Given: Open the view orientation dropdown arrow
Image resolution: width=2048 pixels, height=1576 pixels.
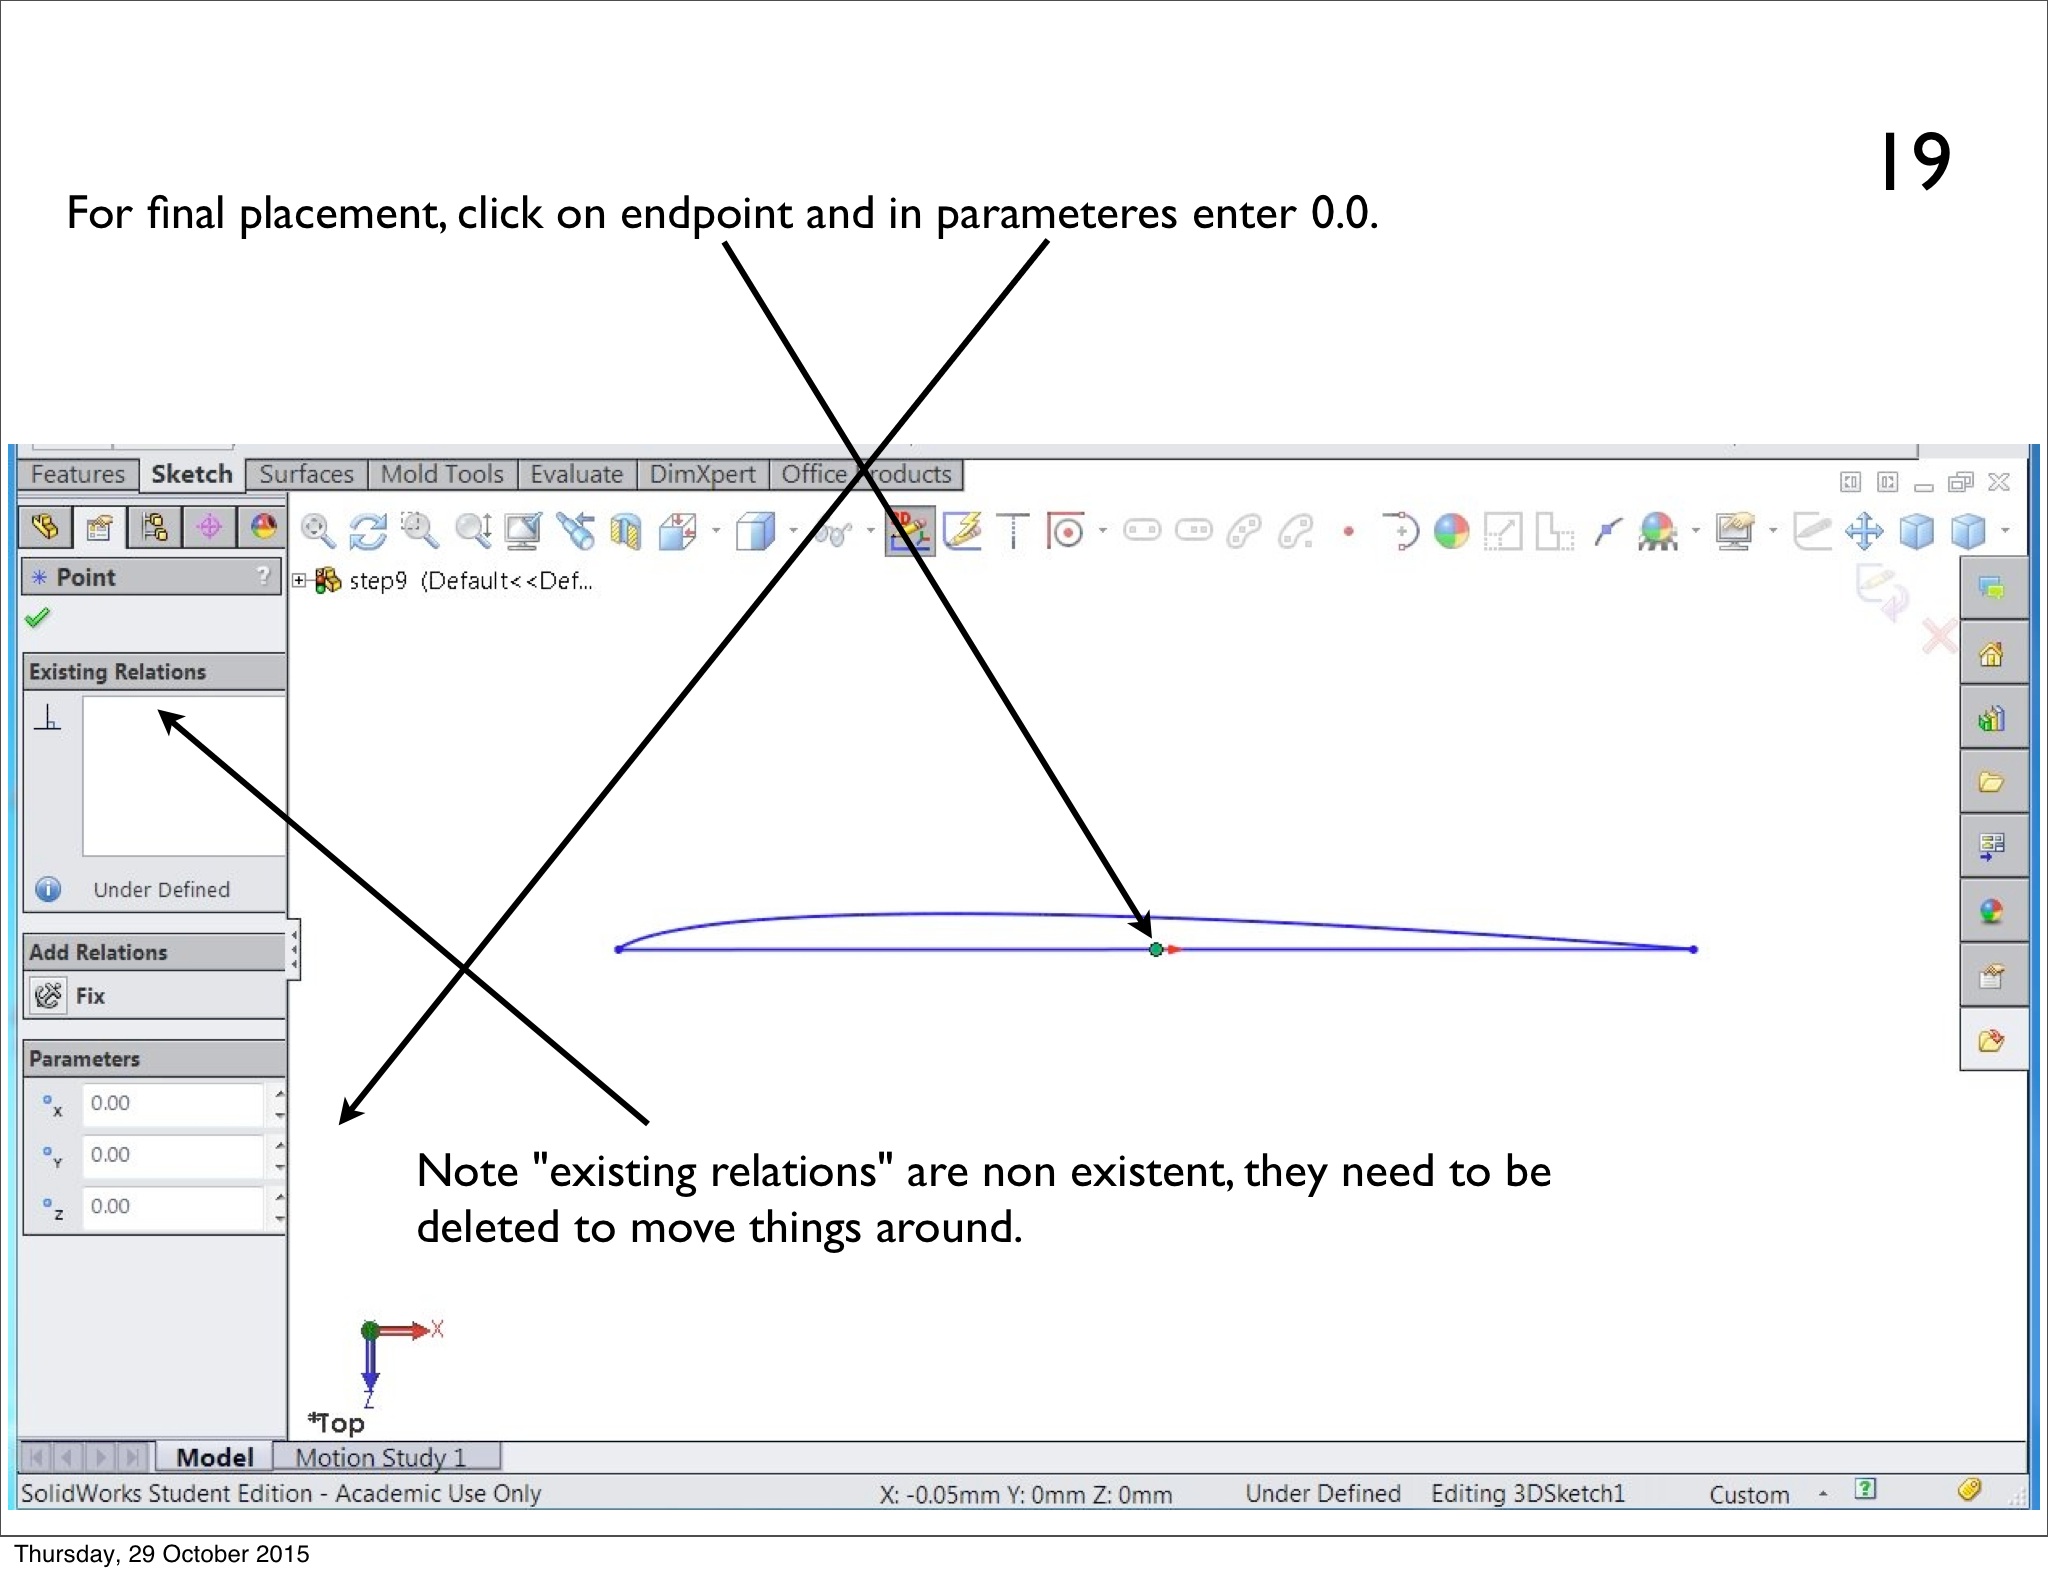Looking at the screenshot, I should [x=716, y=531].
